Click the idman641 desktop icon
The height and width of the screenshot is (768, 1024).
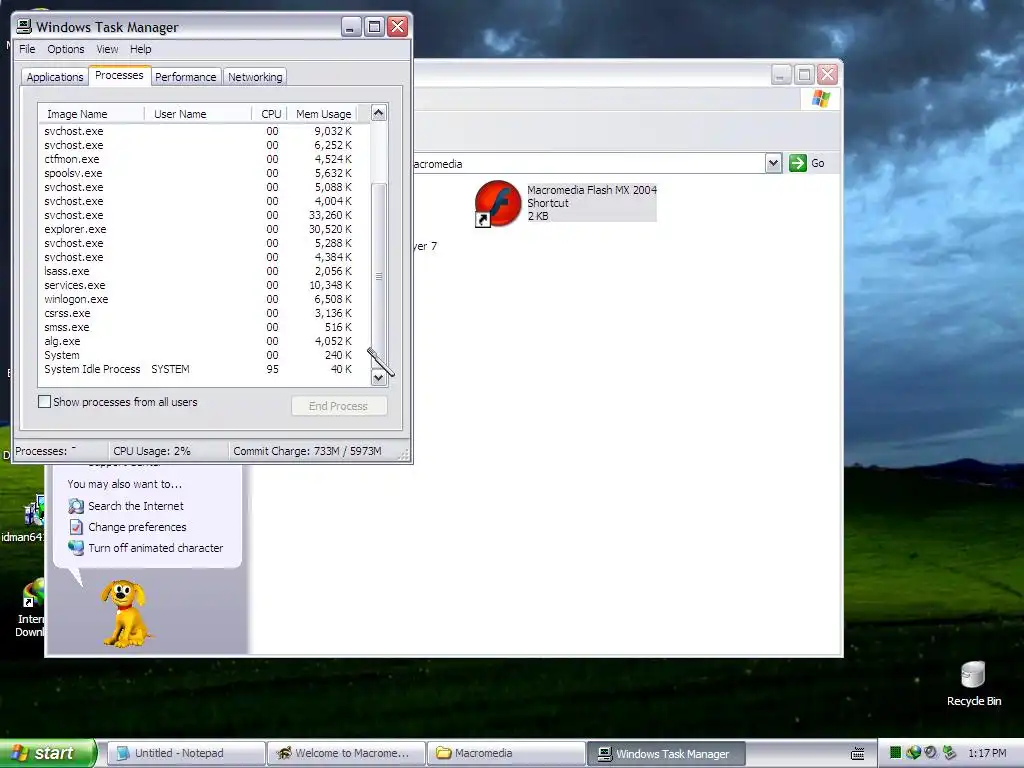(x=34, y=511)
